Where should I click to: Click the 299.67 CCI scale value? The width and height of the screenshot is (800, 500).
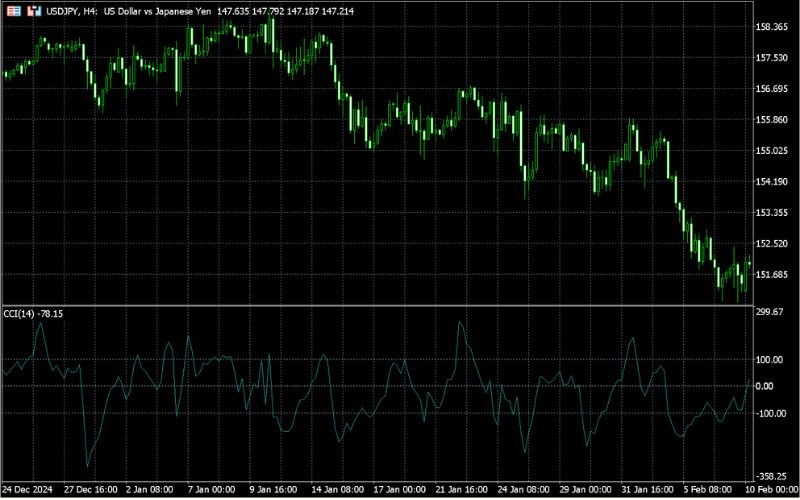tap(771, 313)
